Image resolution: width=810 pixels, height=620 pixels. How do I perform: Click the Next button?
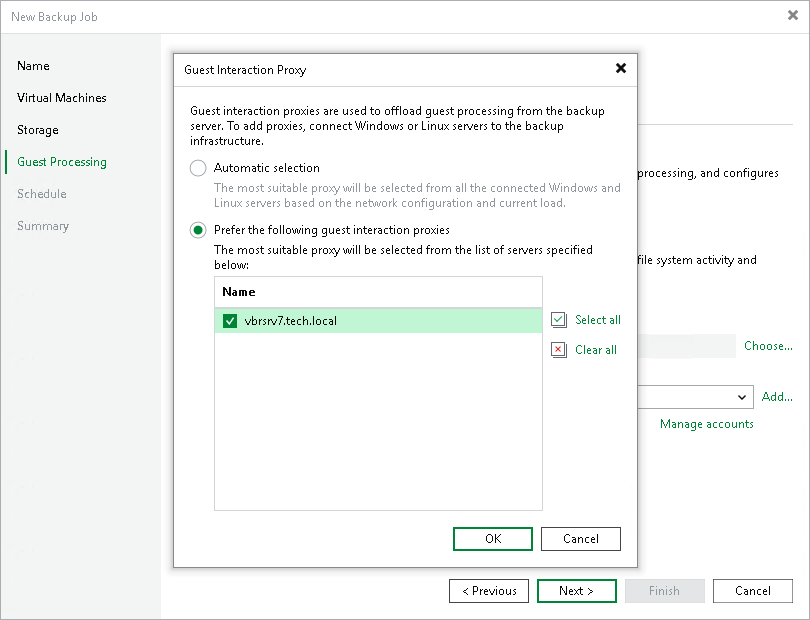577,591
